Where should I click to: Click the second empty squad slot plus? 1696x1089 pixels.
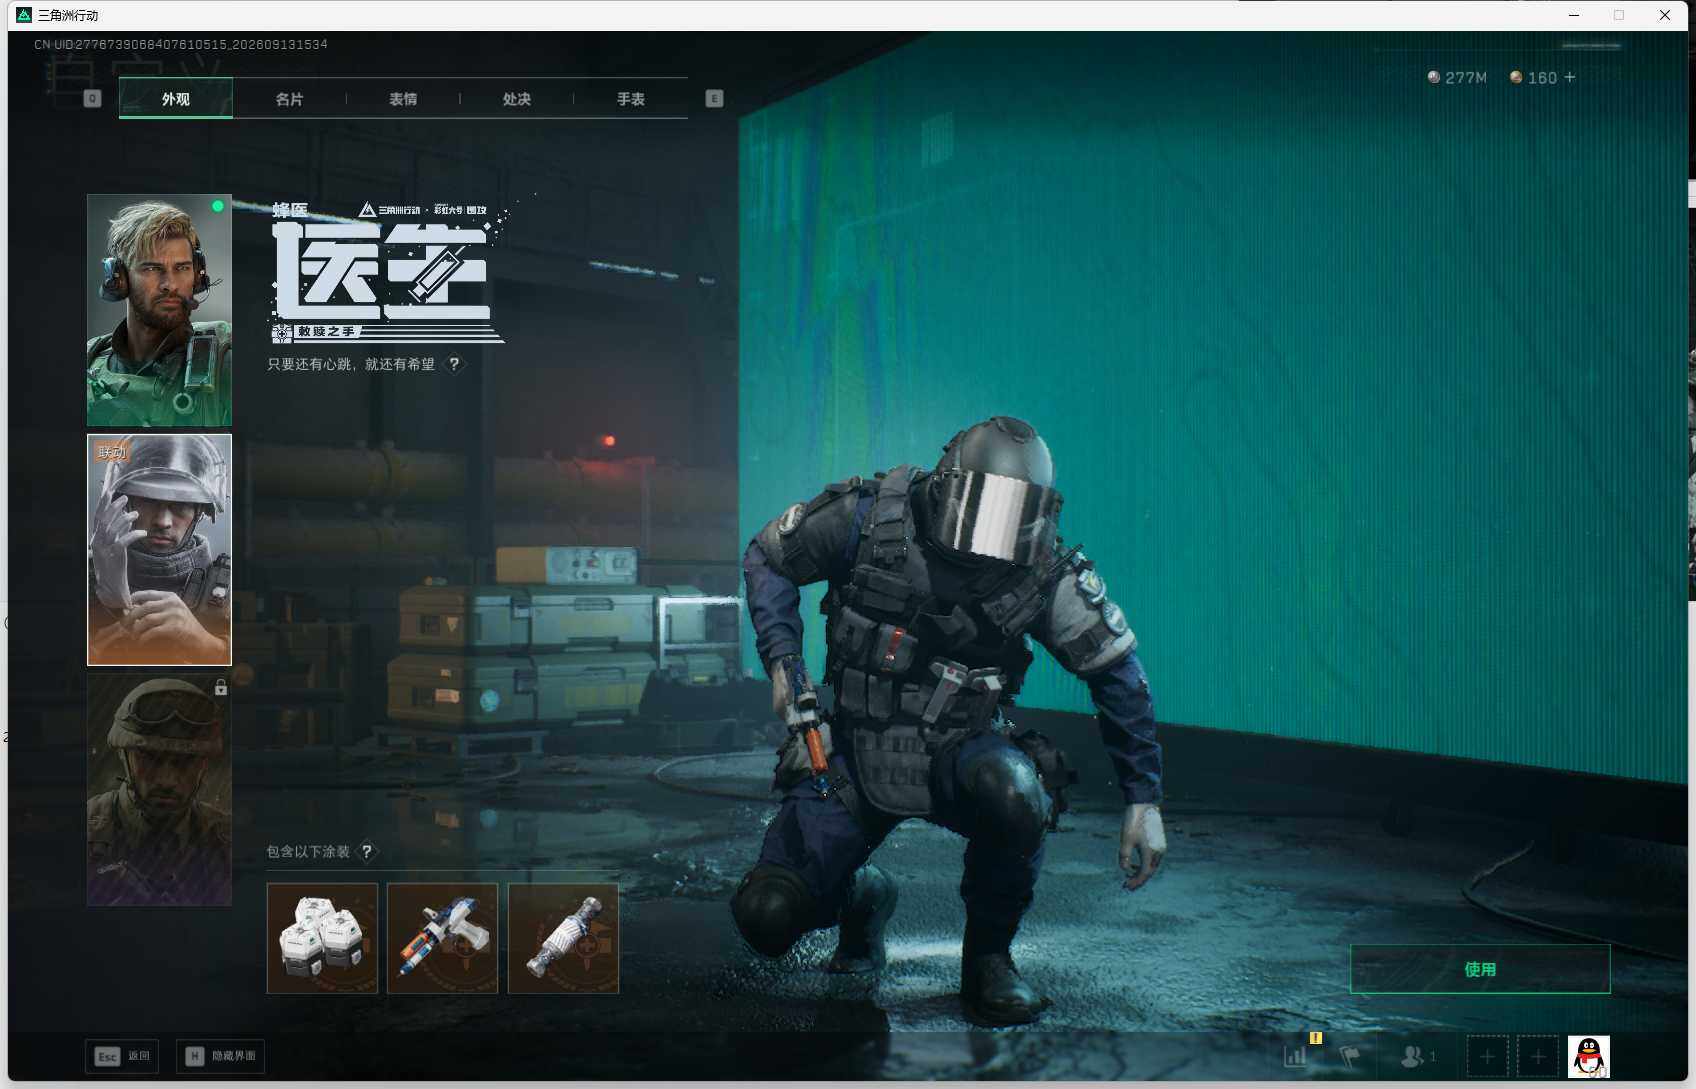tap(1538, 1056)
